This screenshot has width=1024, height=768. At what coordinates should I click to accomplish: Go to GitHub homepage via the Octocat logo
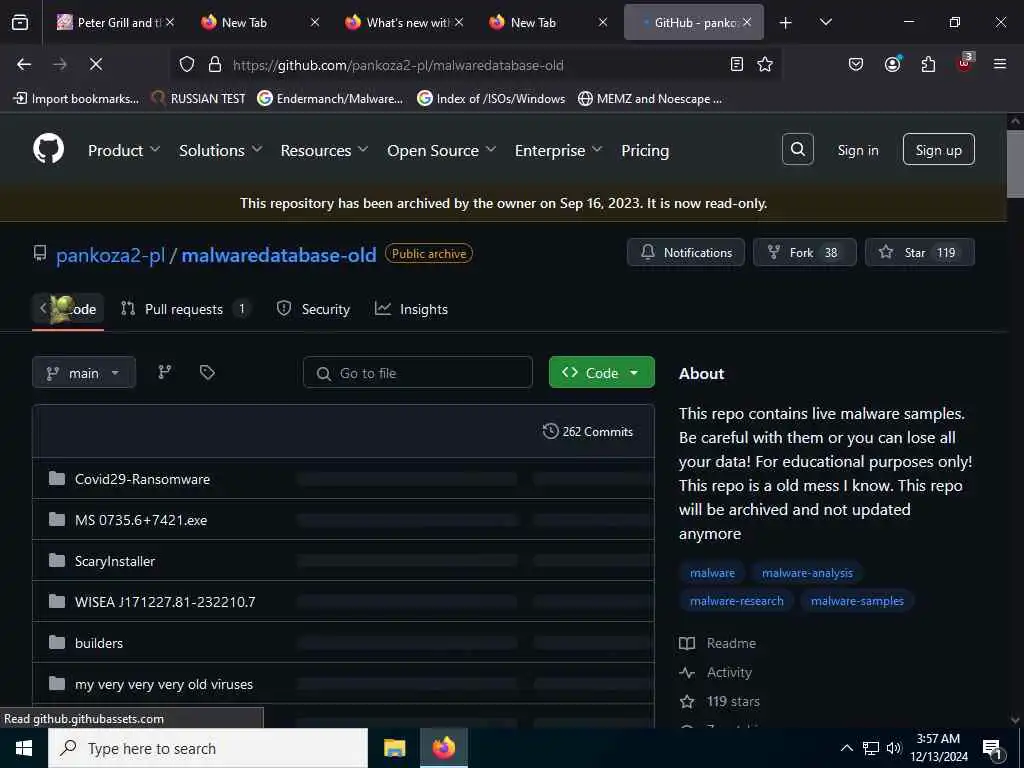49,150
